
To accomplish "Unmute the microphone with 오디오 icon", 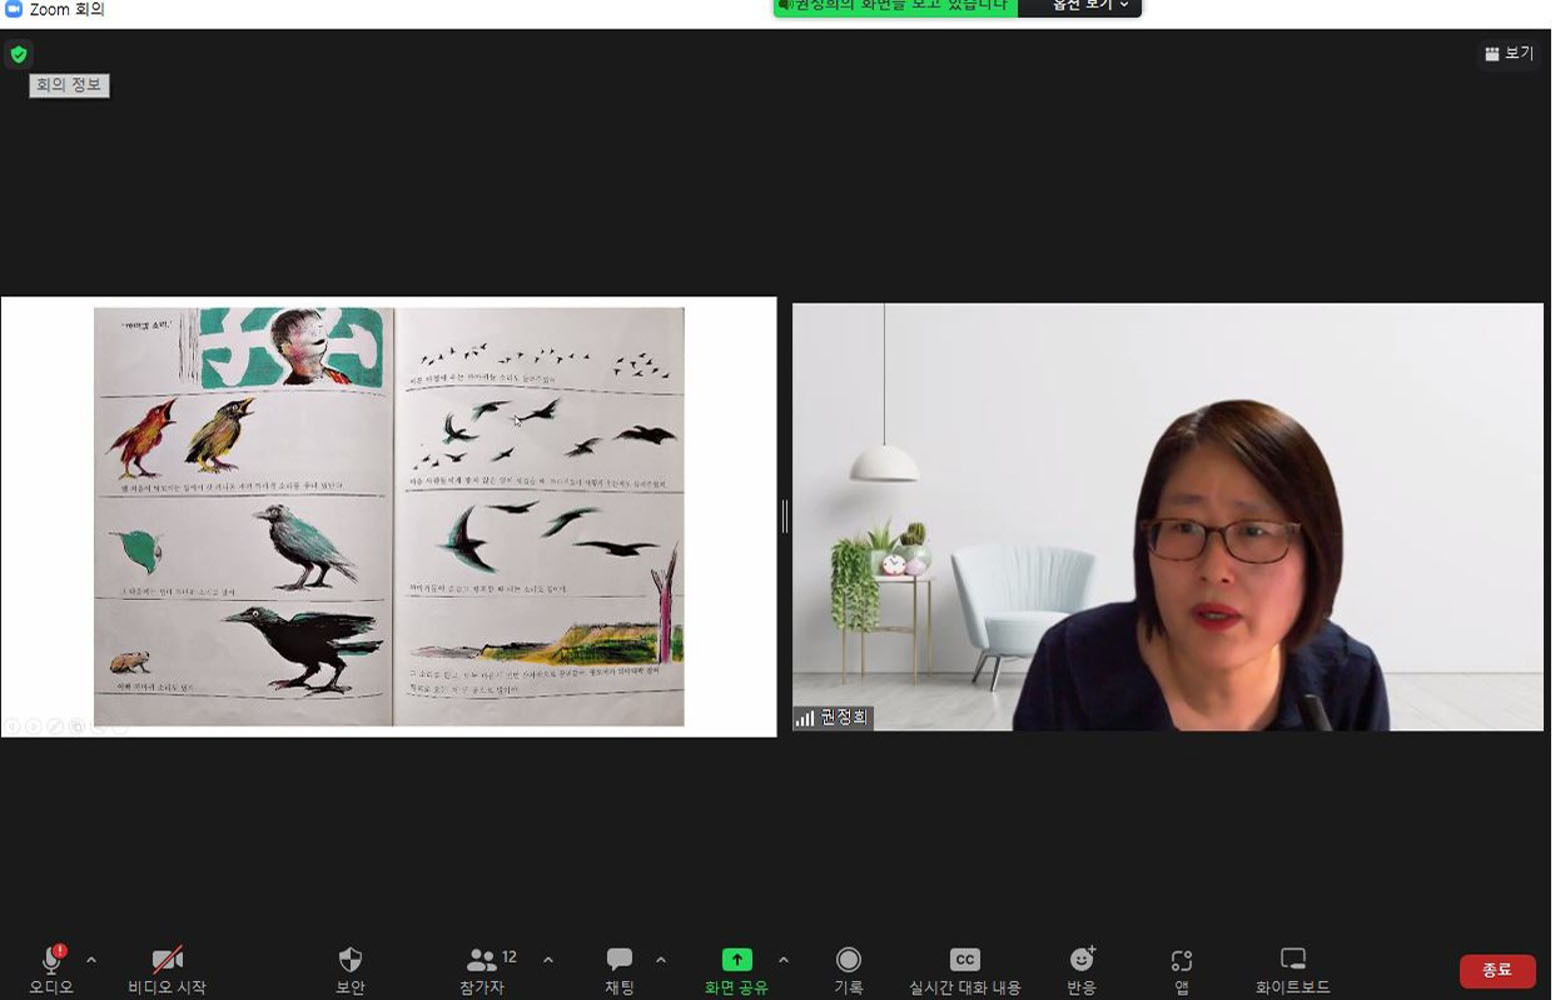I will [51, 968].
